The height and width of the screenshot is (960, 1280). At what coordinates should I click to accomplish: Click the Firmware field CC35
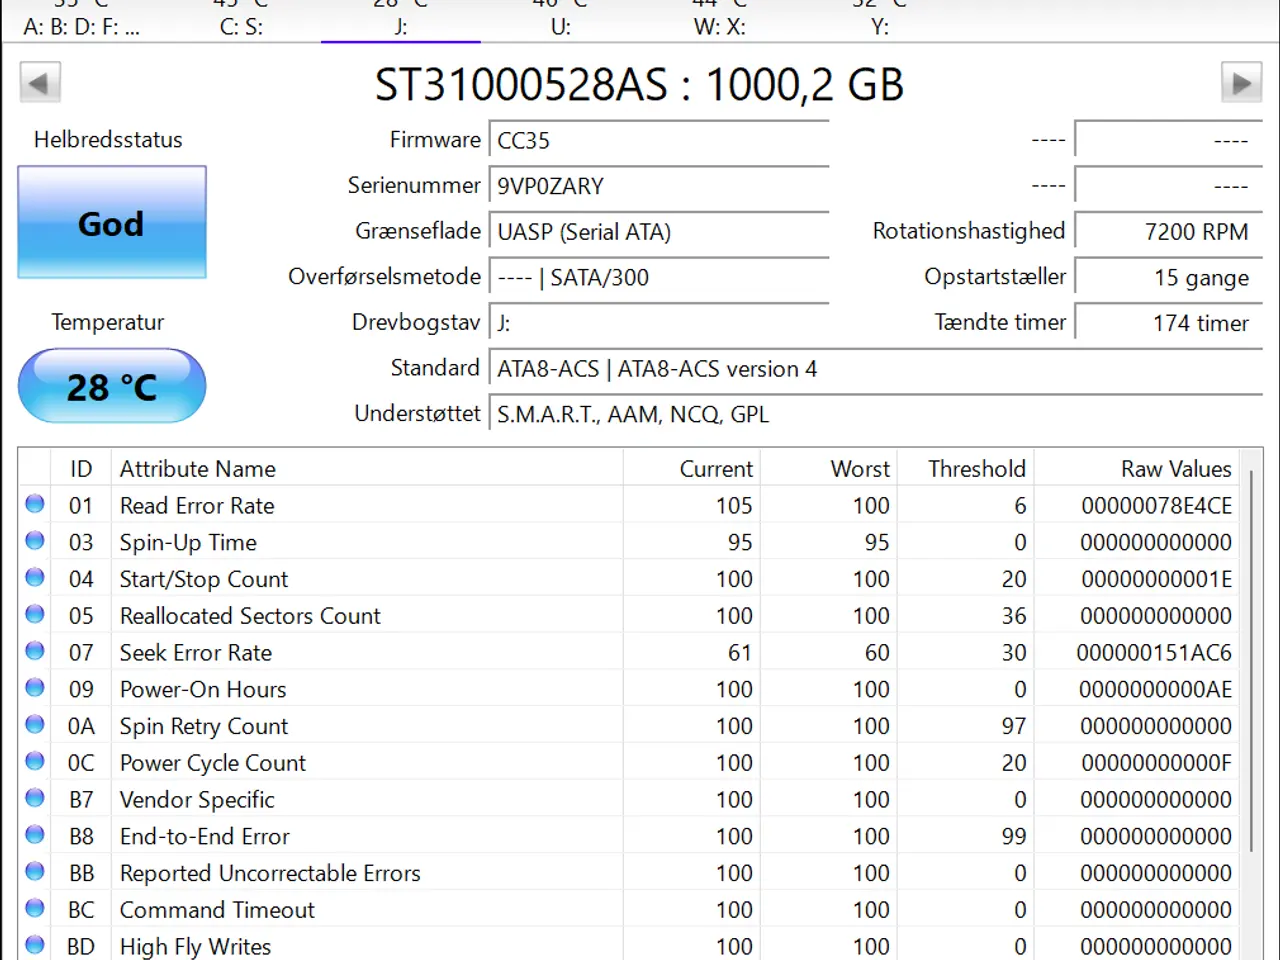pos(659,141)
